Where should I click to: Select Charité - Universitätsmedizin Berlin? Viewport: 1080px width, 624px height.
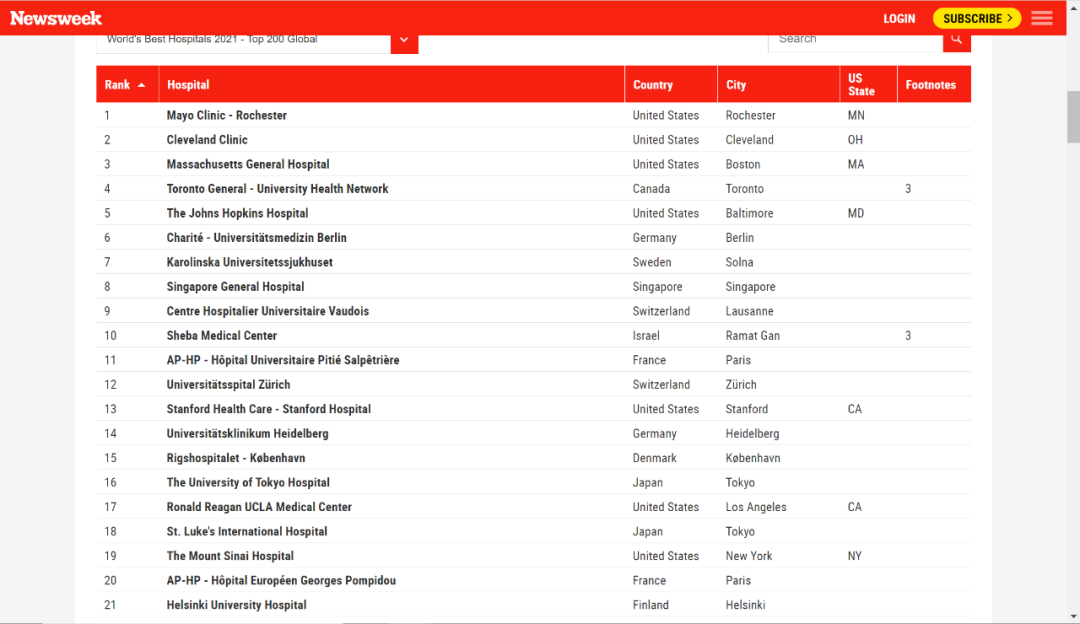256,238
